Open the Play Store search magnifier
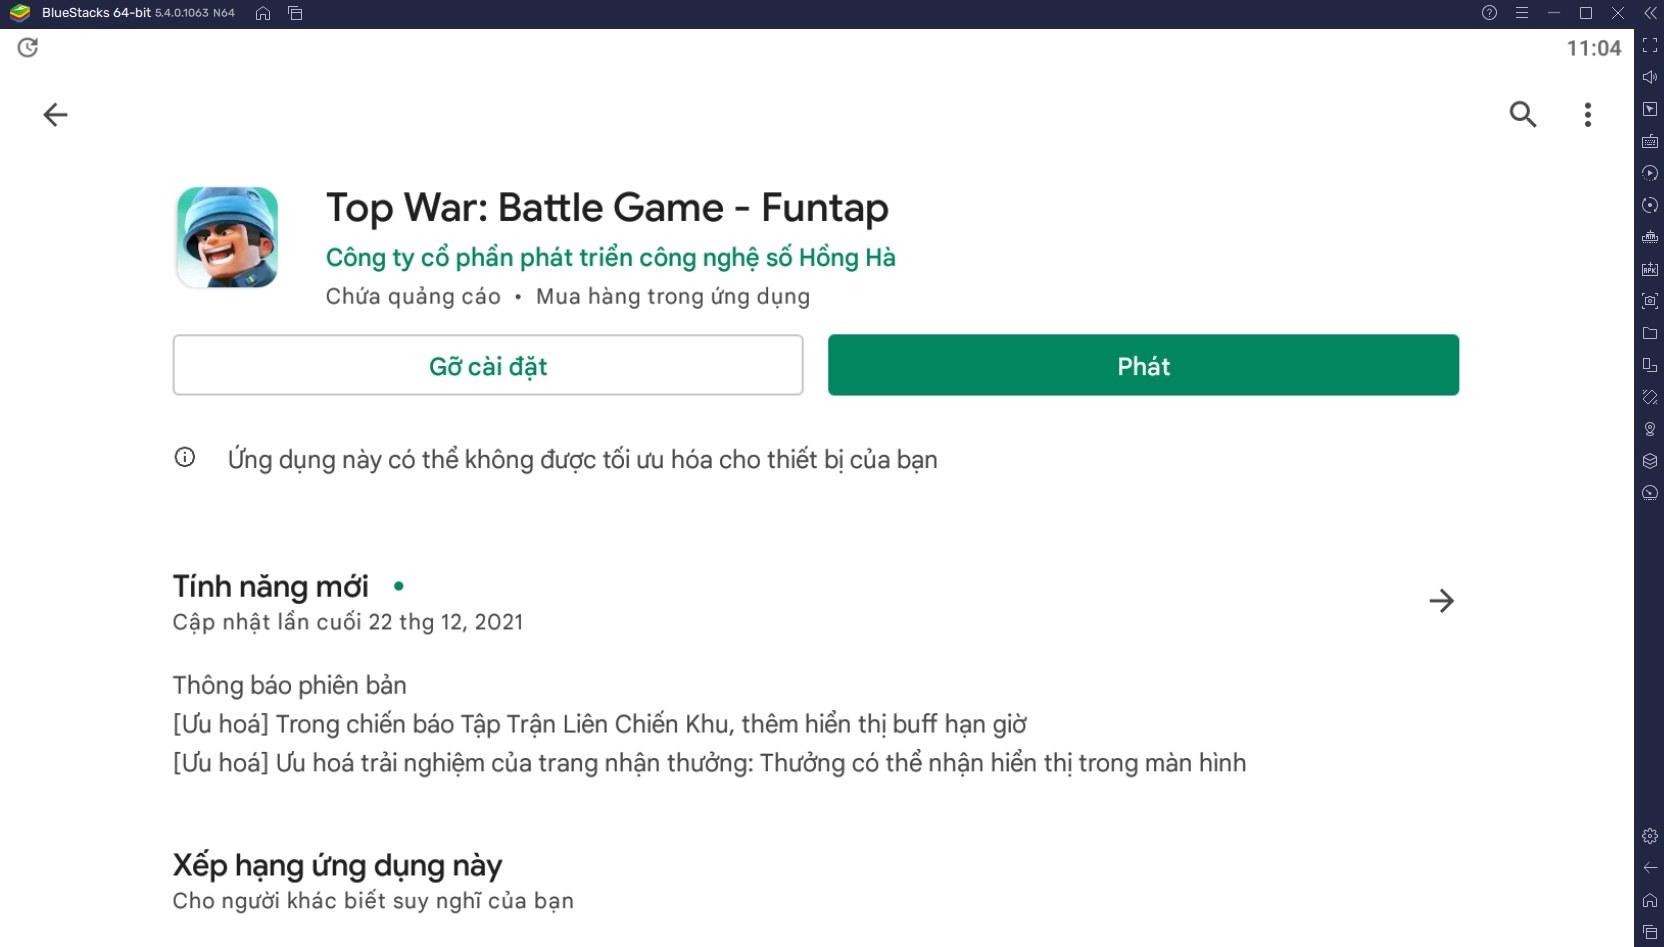 pos(1522,114)
